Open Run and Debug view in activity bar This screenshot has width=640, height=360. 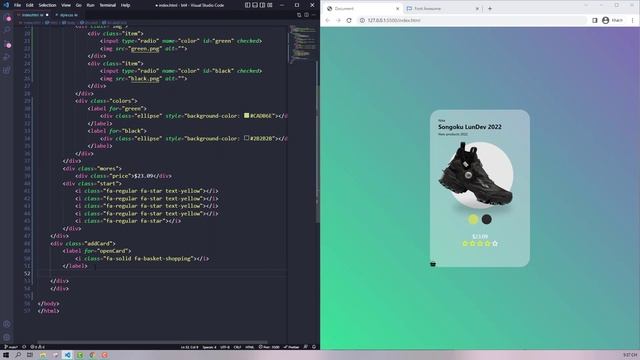tap(7, 57)
